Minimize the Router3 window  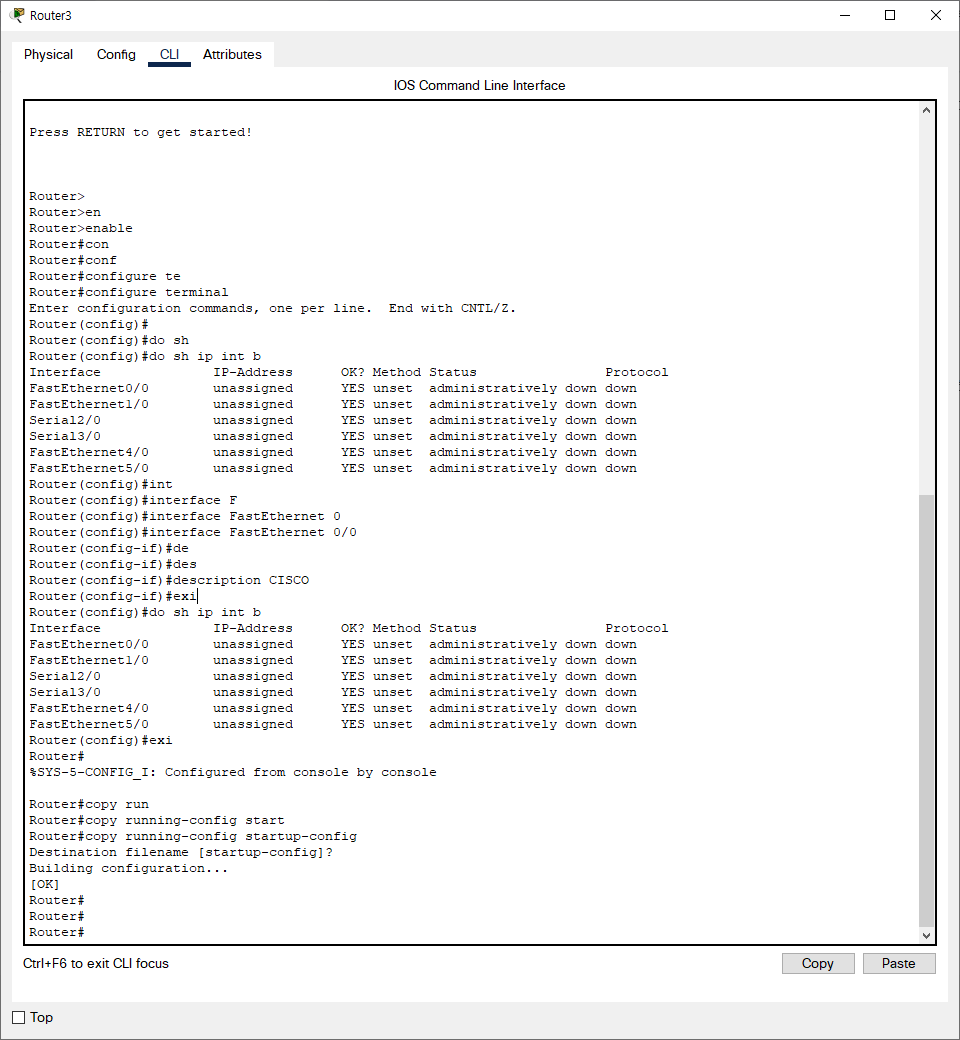tap(845, 15)
